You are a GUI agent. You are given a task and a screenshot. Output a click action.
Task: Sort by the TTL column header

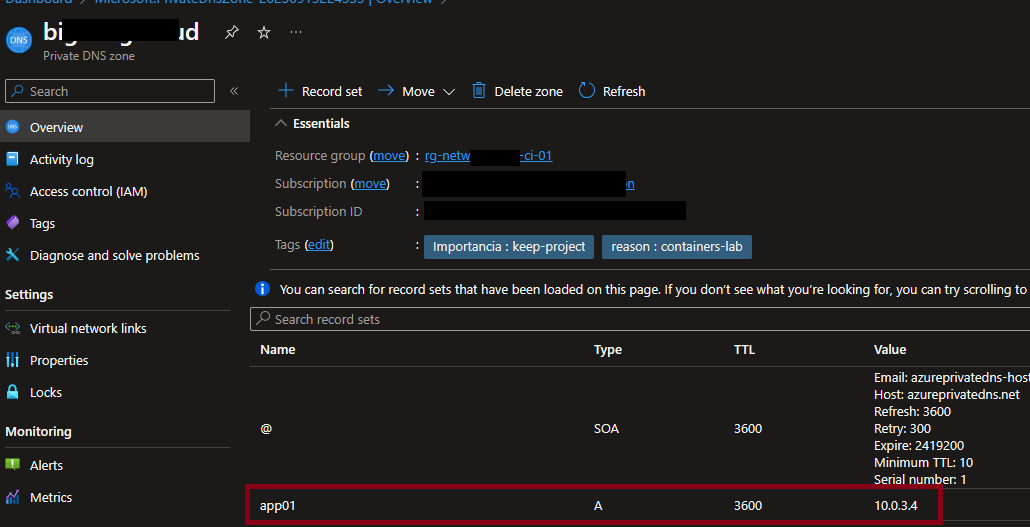click(x=744, y=350)
